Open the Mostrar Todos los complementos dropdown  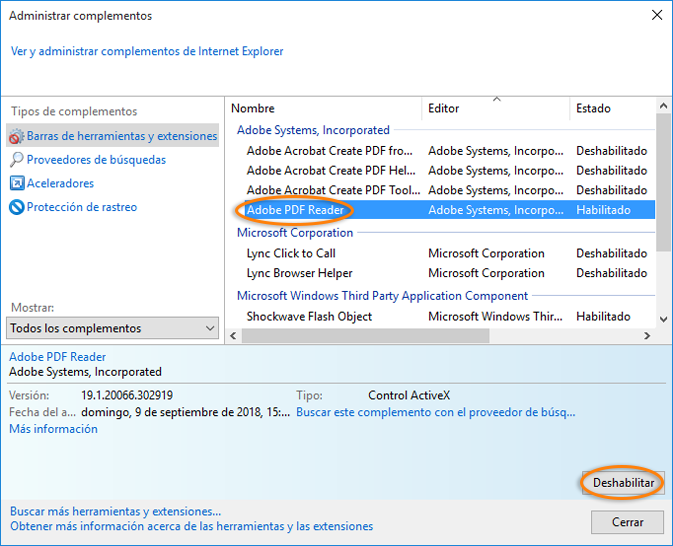point(112,328)
